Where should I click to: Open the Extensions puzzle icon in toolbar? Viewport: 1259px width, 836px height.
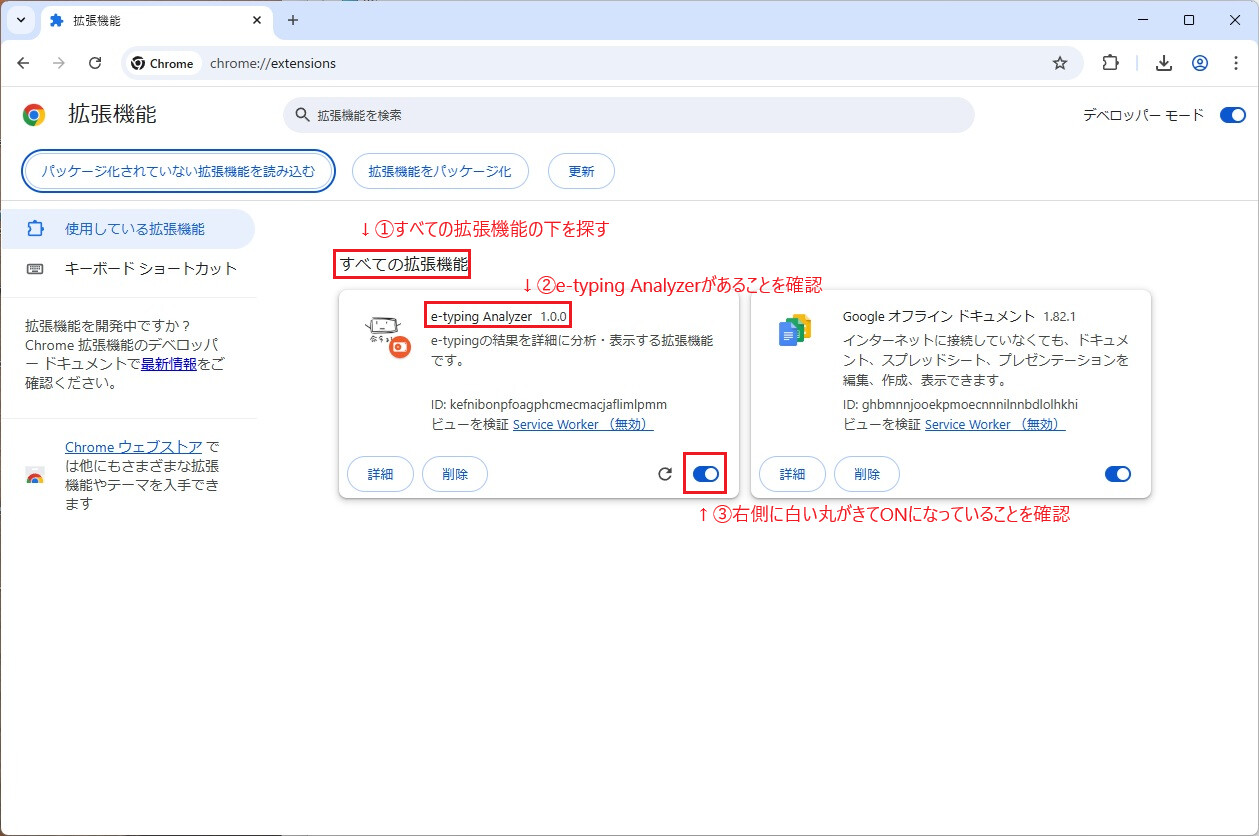click(x=1110, y=63)
